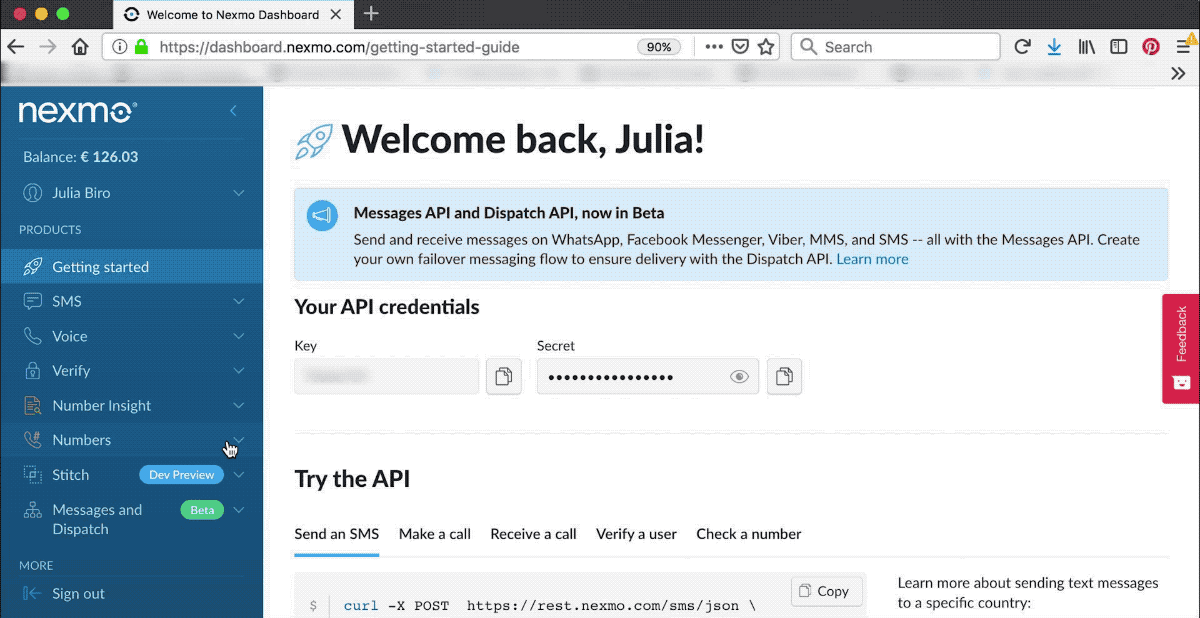Open the page actions three-dot menu
1200x618 pixels.
pyautogui.click(x=714, y=47)
